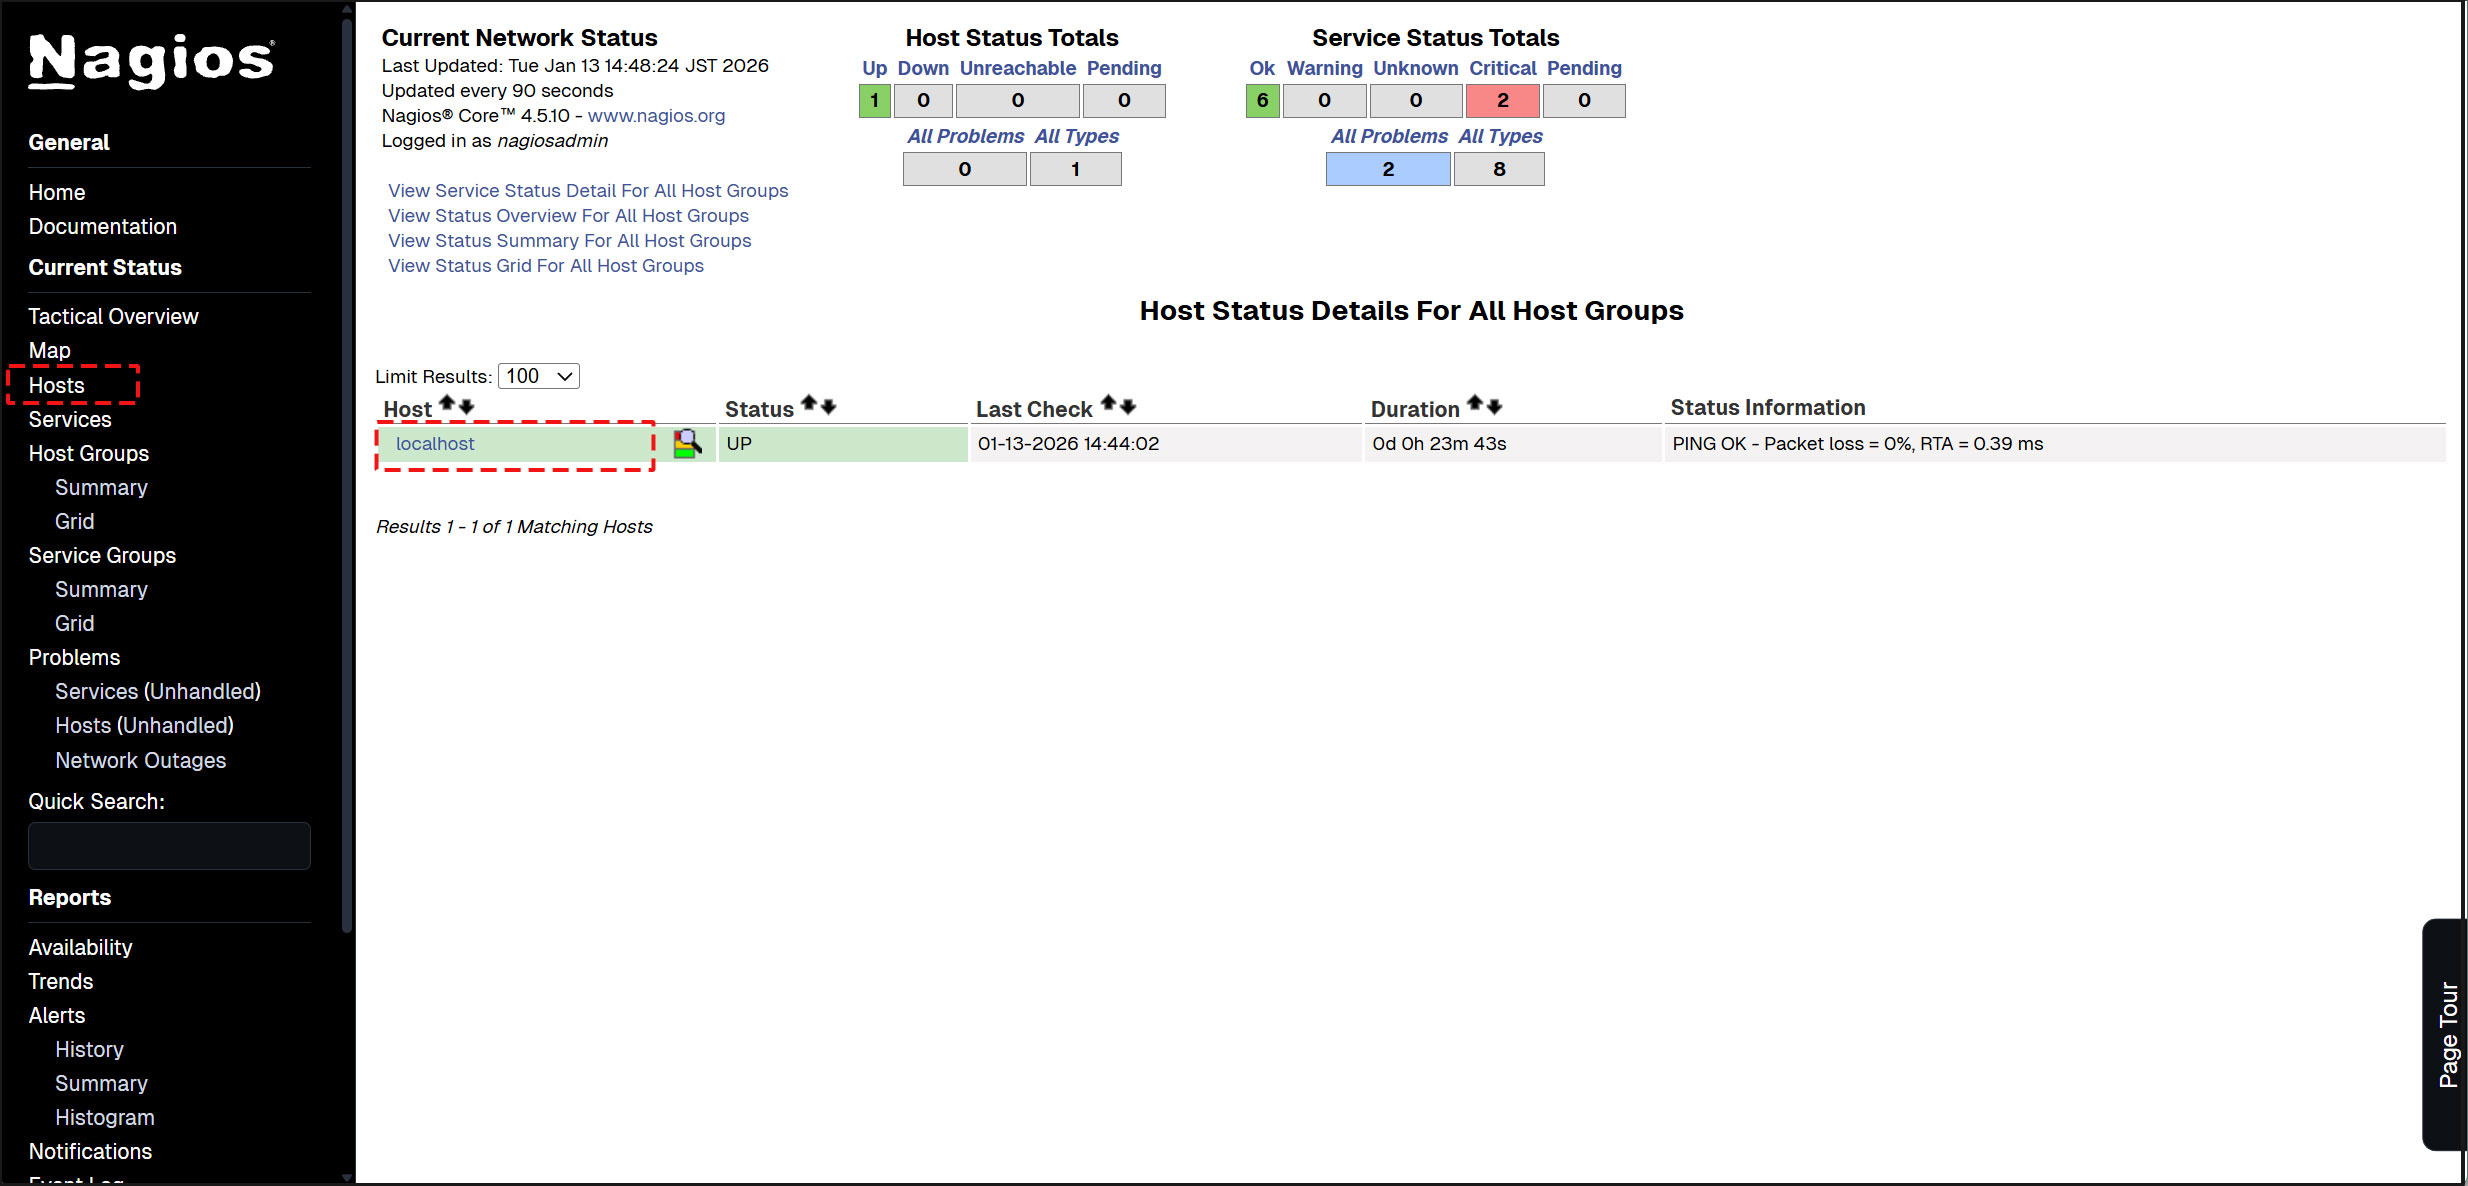
Task: Click the Quick Search input field
Action: point(169,845)
